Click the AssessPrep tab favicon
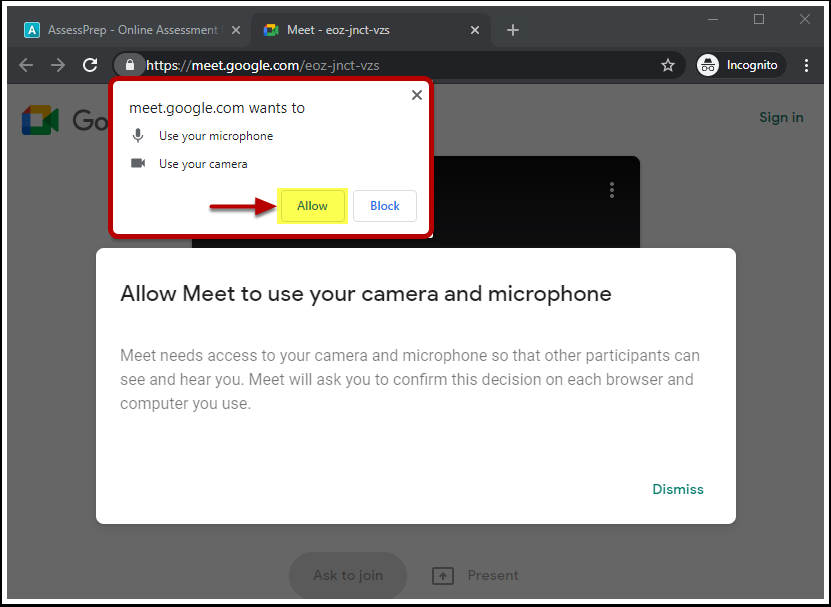 pos(32,30)
